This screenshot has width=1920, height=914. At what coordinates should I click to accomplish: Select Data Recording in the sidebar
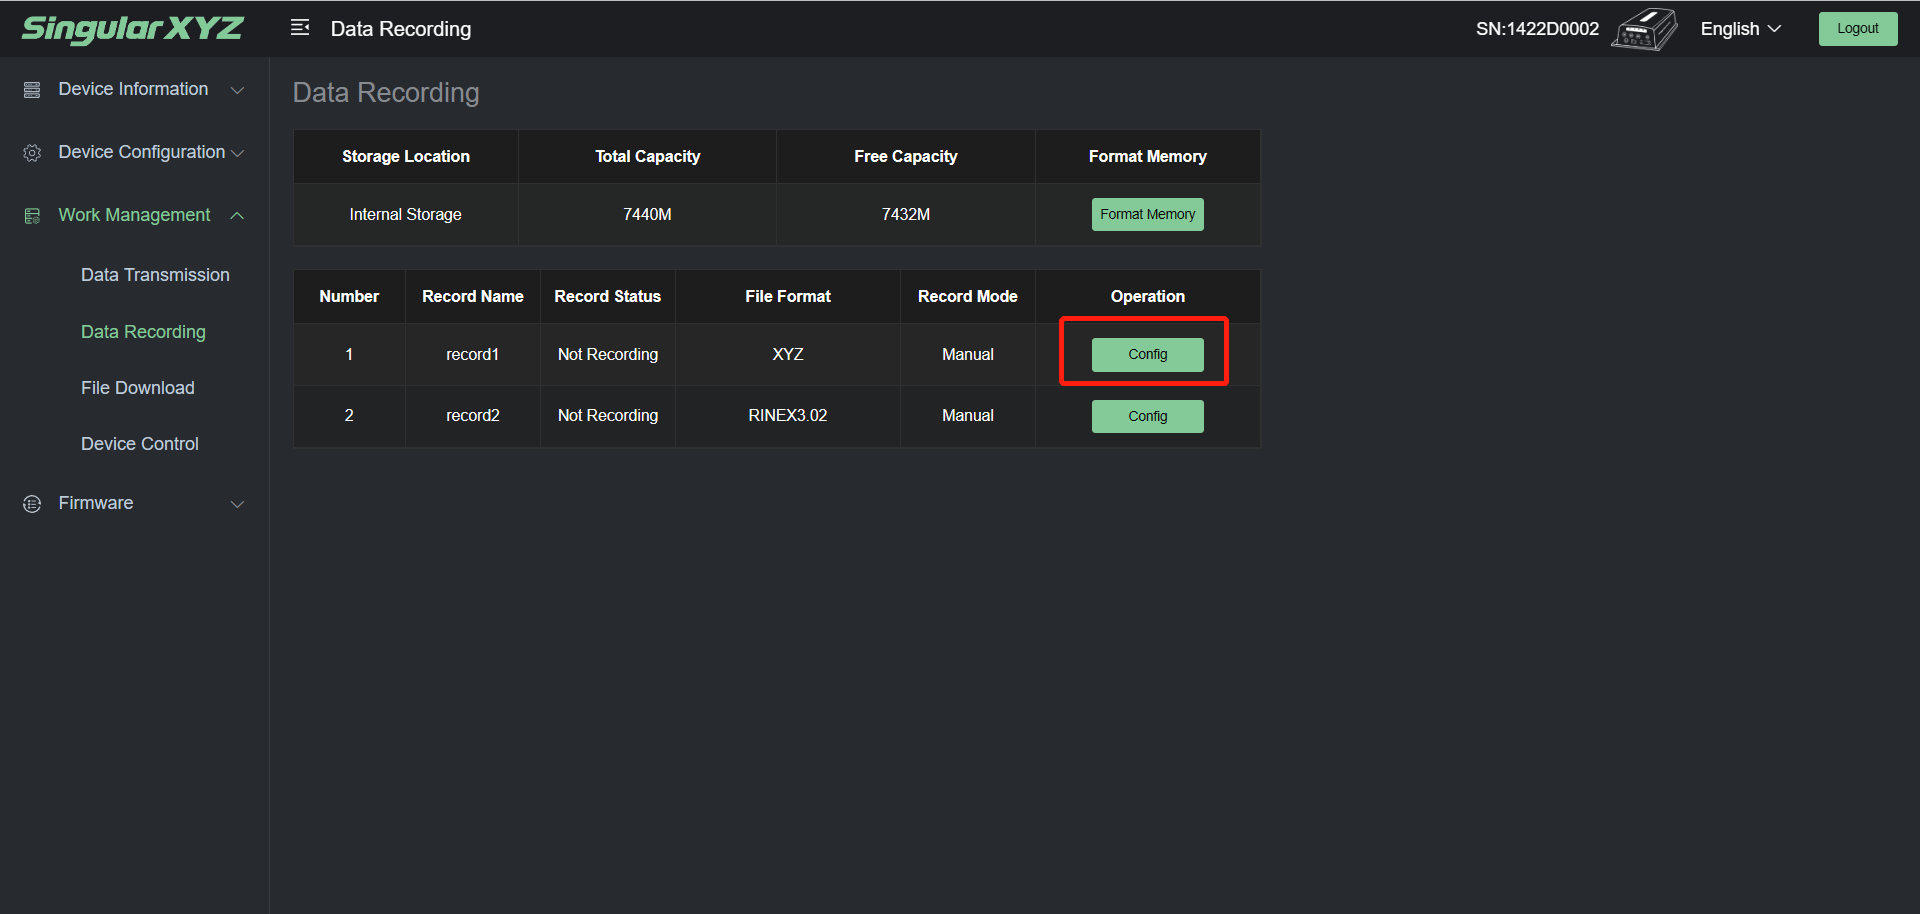[x=143, y=332]
